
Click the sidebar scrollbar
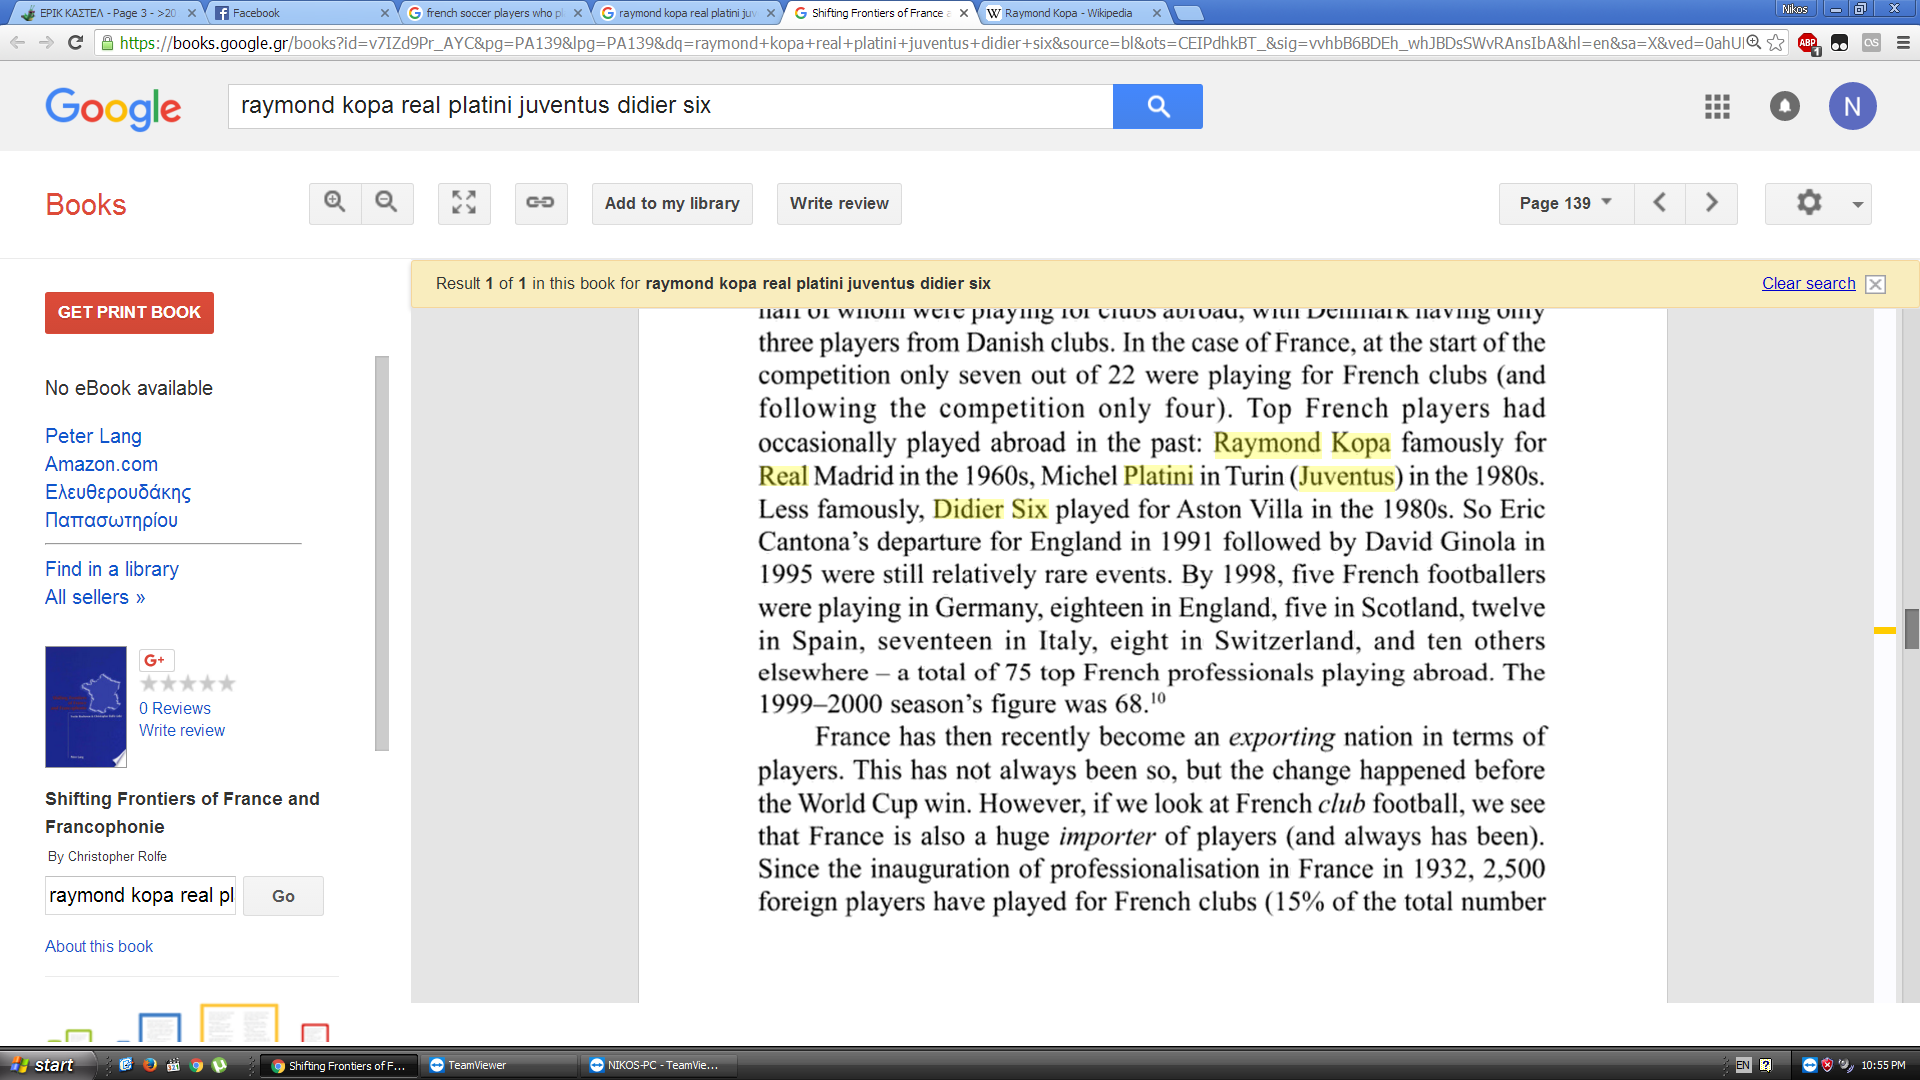click(x=381, y=553)
